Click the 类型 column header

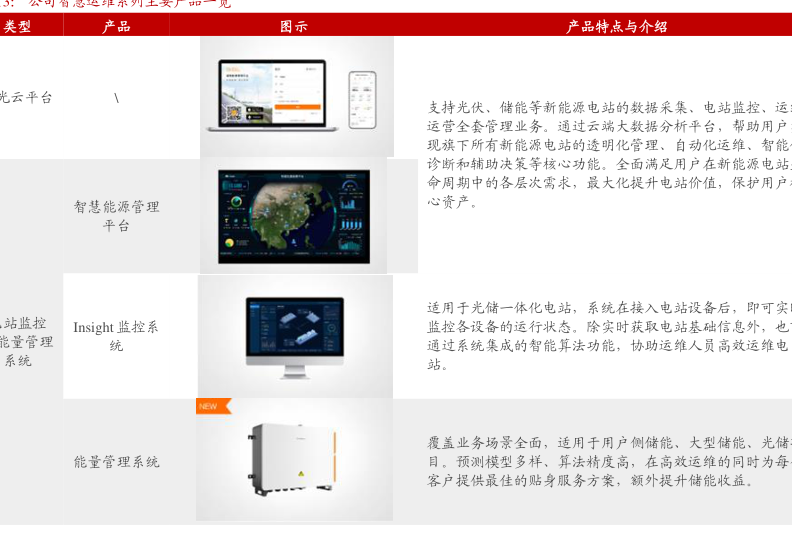[18, 27]
